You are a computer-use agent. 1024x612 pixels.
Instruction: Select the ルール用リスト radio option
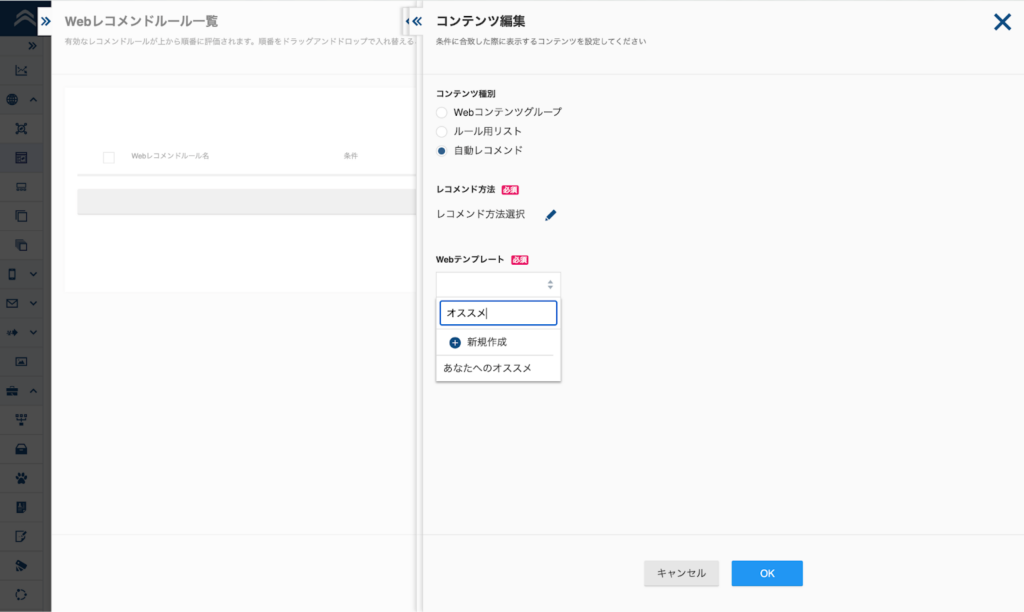[x=442, y=131]
